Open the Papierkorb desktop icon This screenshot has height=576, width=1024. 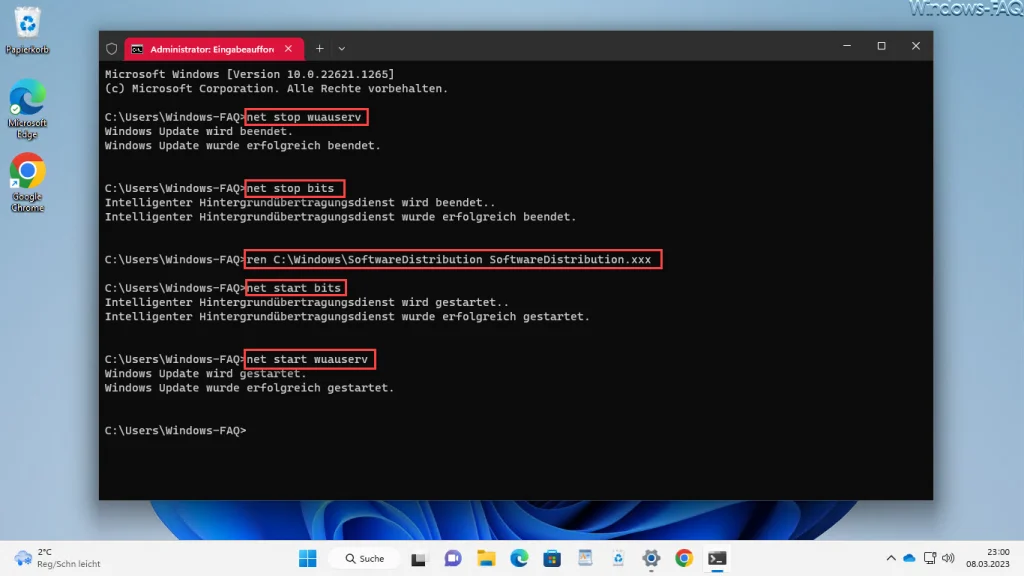(27, 31)
